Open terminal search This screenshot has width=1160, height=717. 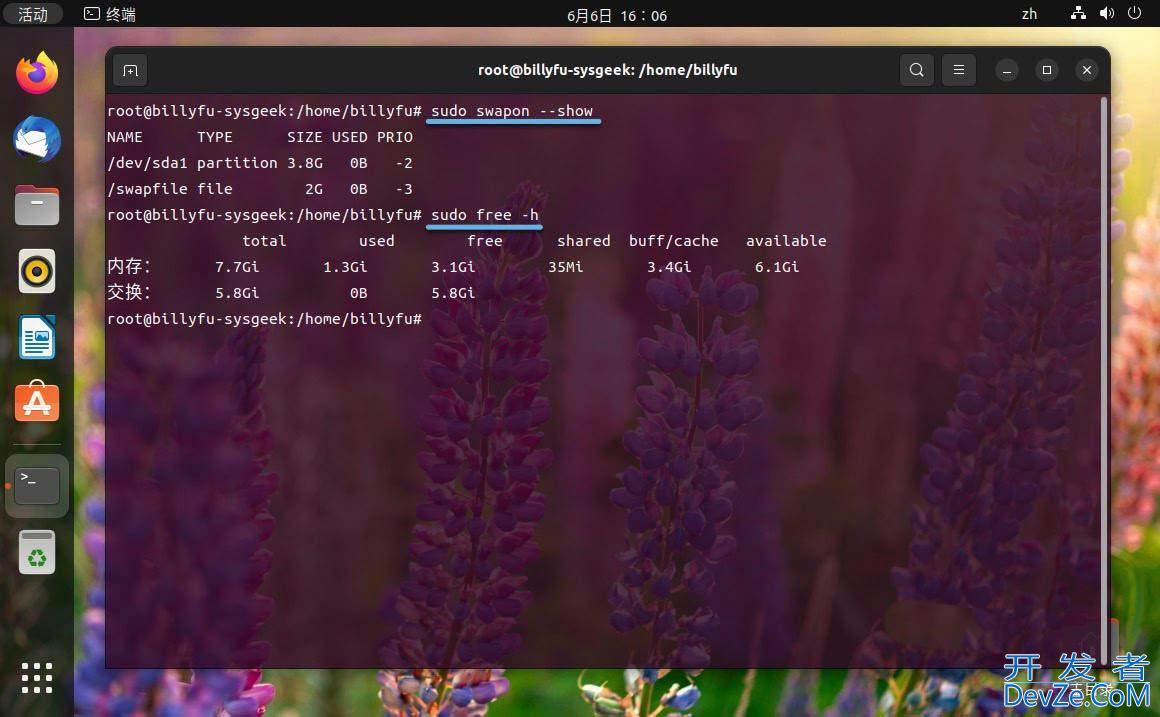917,70
